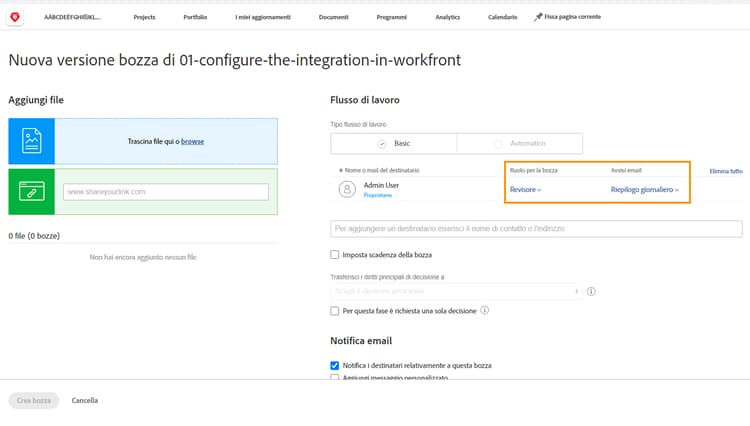Click the green web link icon

coord(32,191)
